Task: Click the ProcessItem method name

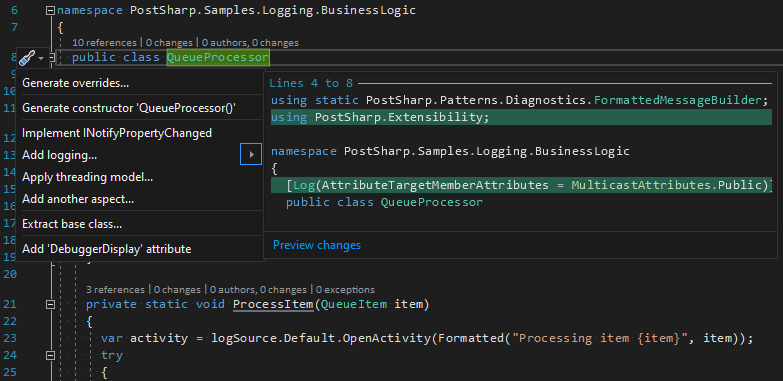Action: pyautogui.click(x=273, y=304)
